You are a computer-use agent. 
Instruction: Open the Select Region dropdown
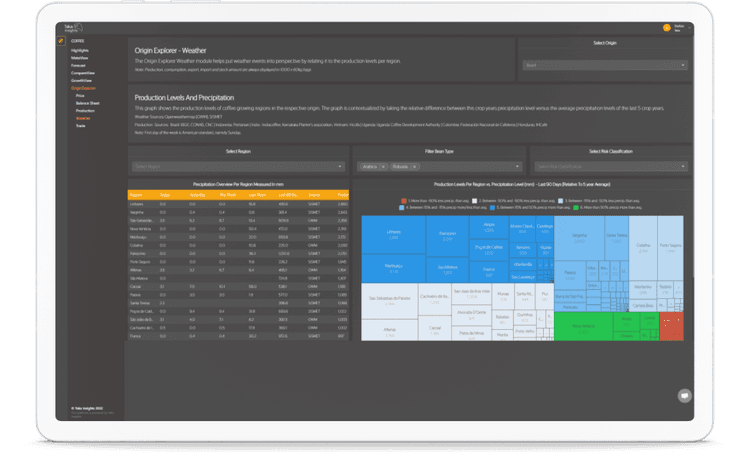tap(238, 167)
